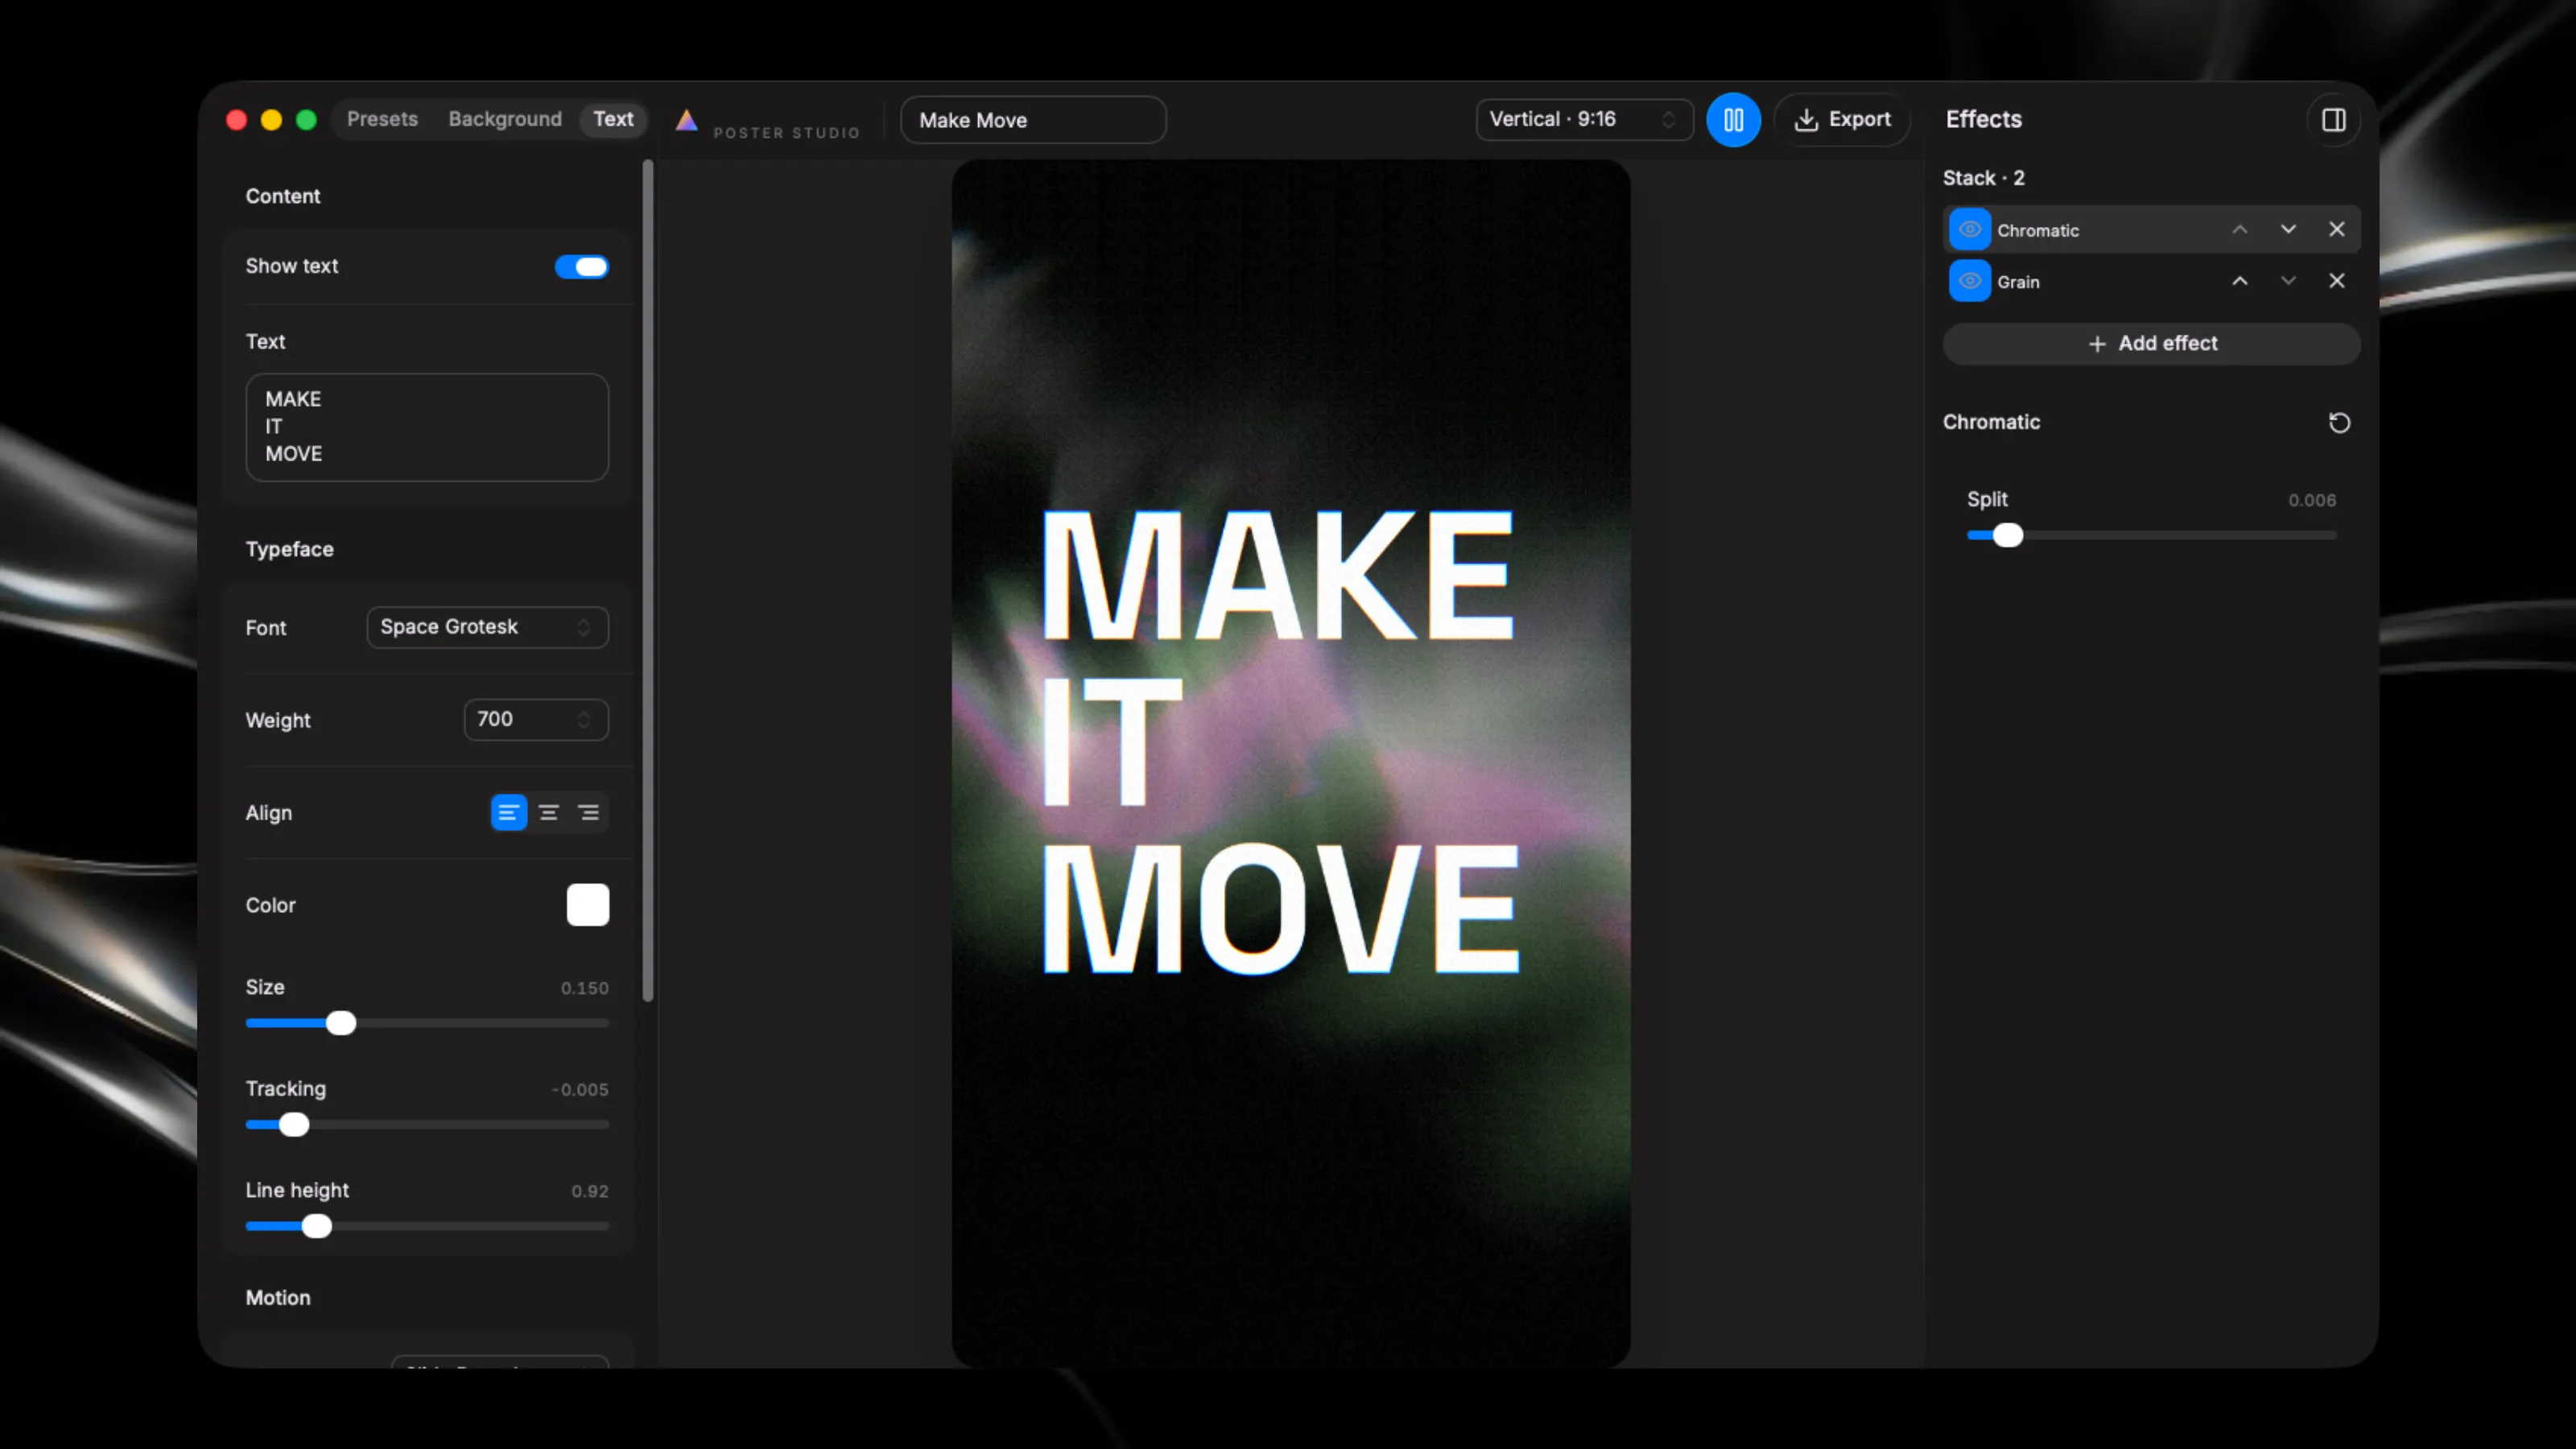Click the Line height value 0.92

[x=589, y=1192]
